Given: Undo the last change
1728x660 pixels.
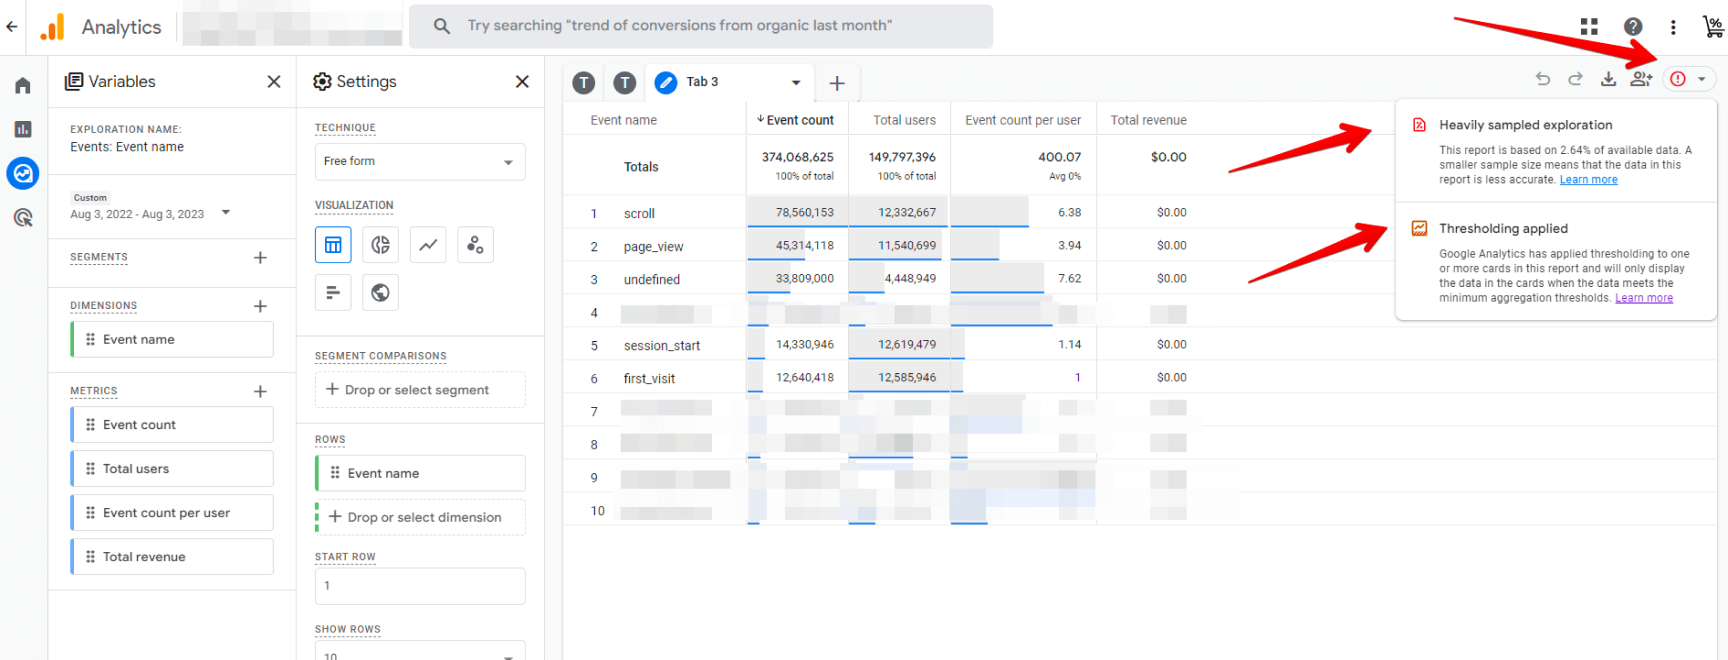Looking at the screenshot, I should coord(1543,79).
